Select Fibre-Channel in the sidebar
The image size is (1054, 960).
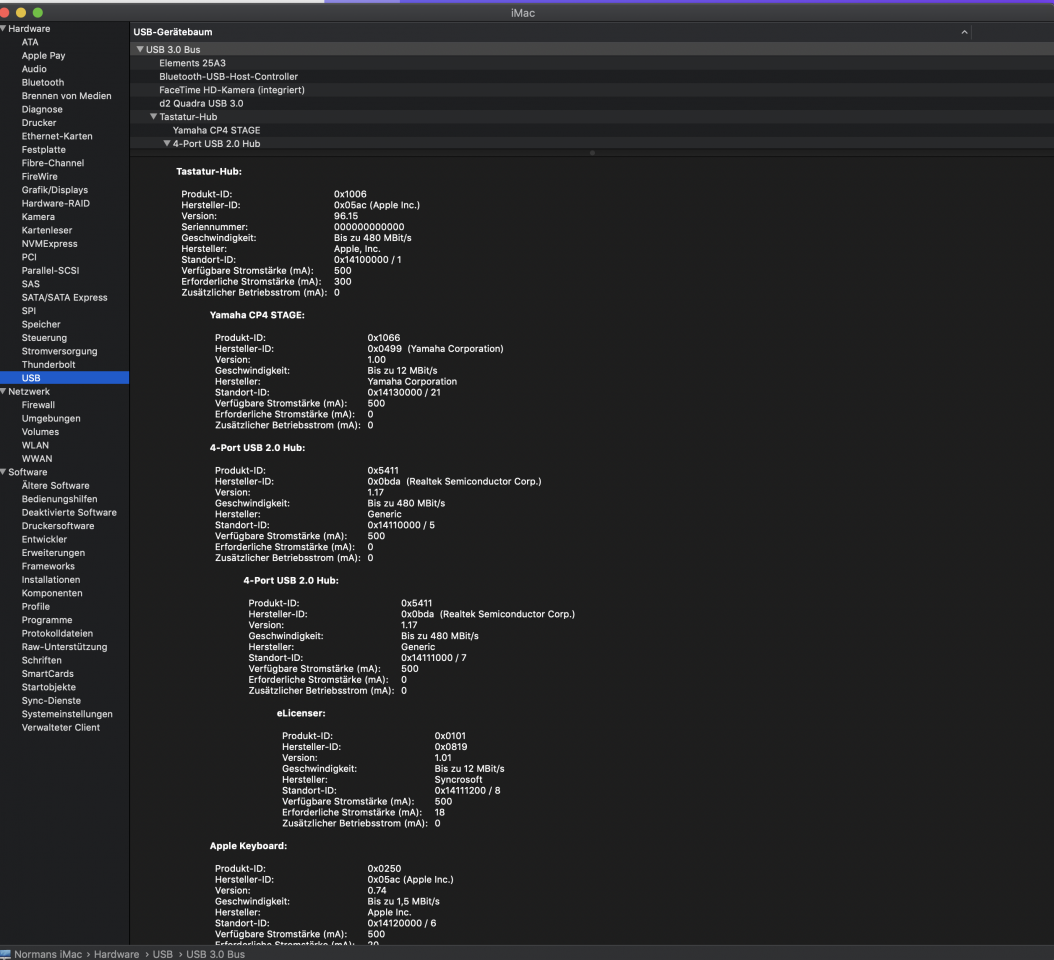point(52,163)
